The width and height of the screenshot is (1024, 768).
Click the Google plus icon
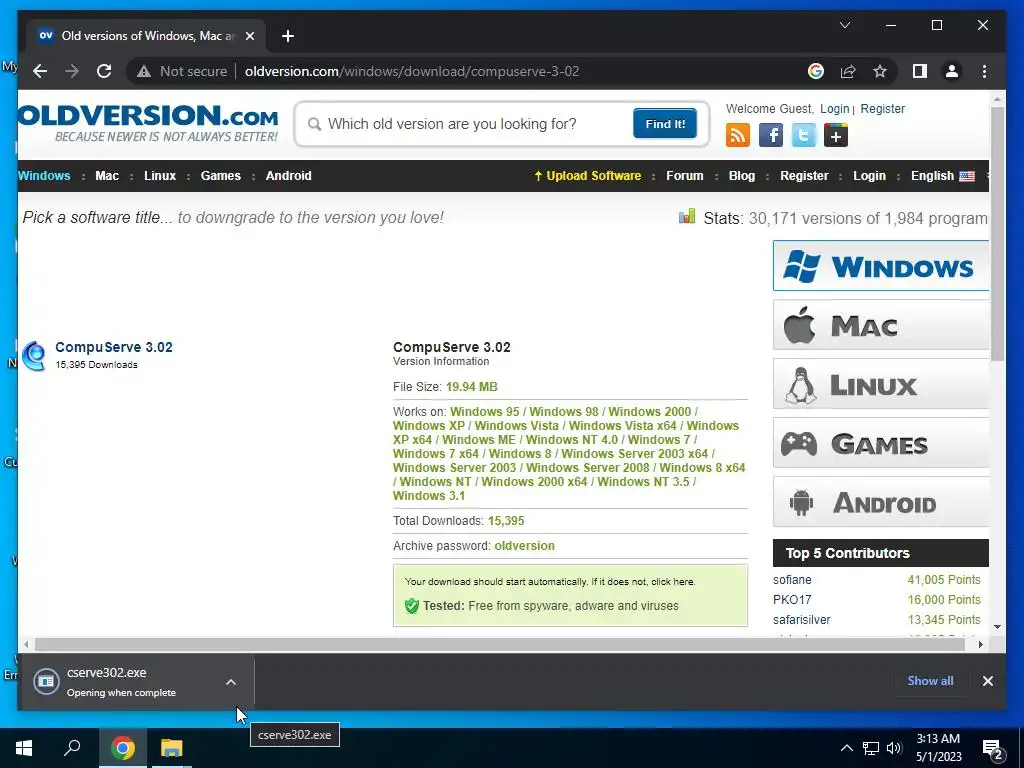836,136
